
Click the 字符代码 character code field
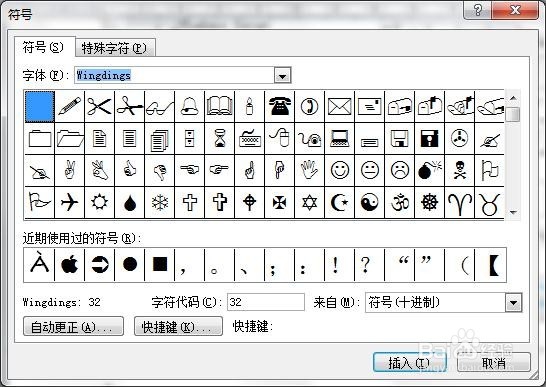click(x=266, y=302)
